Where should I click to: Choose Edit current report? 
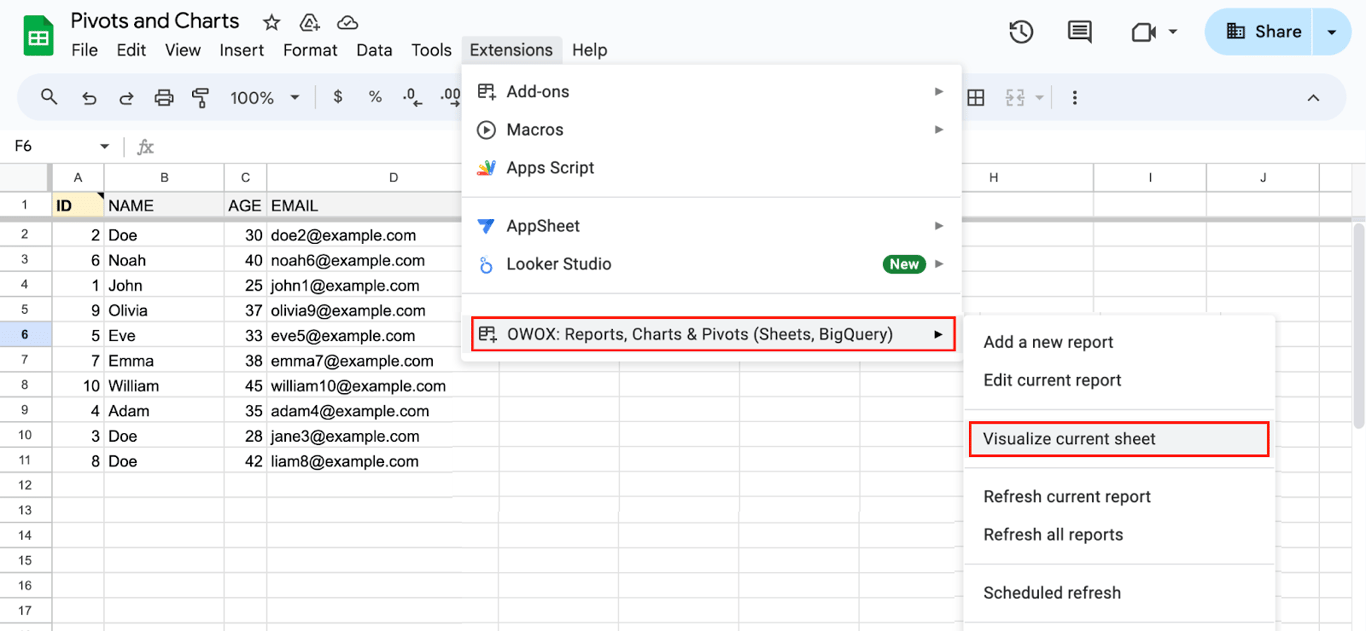pos(1119,380)
